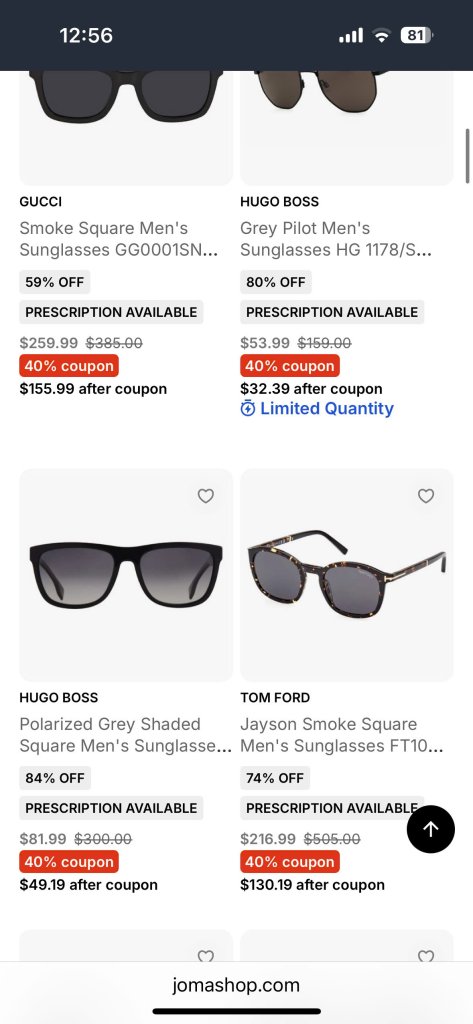Tap heart icon on Tom Ford Jayson sunglasses

pos(426,496)
